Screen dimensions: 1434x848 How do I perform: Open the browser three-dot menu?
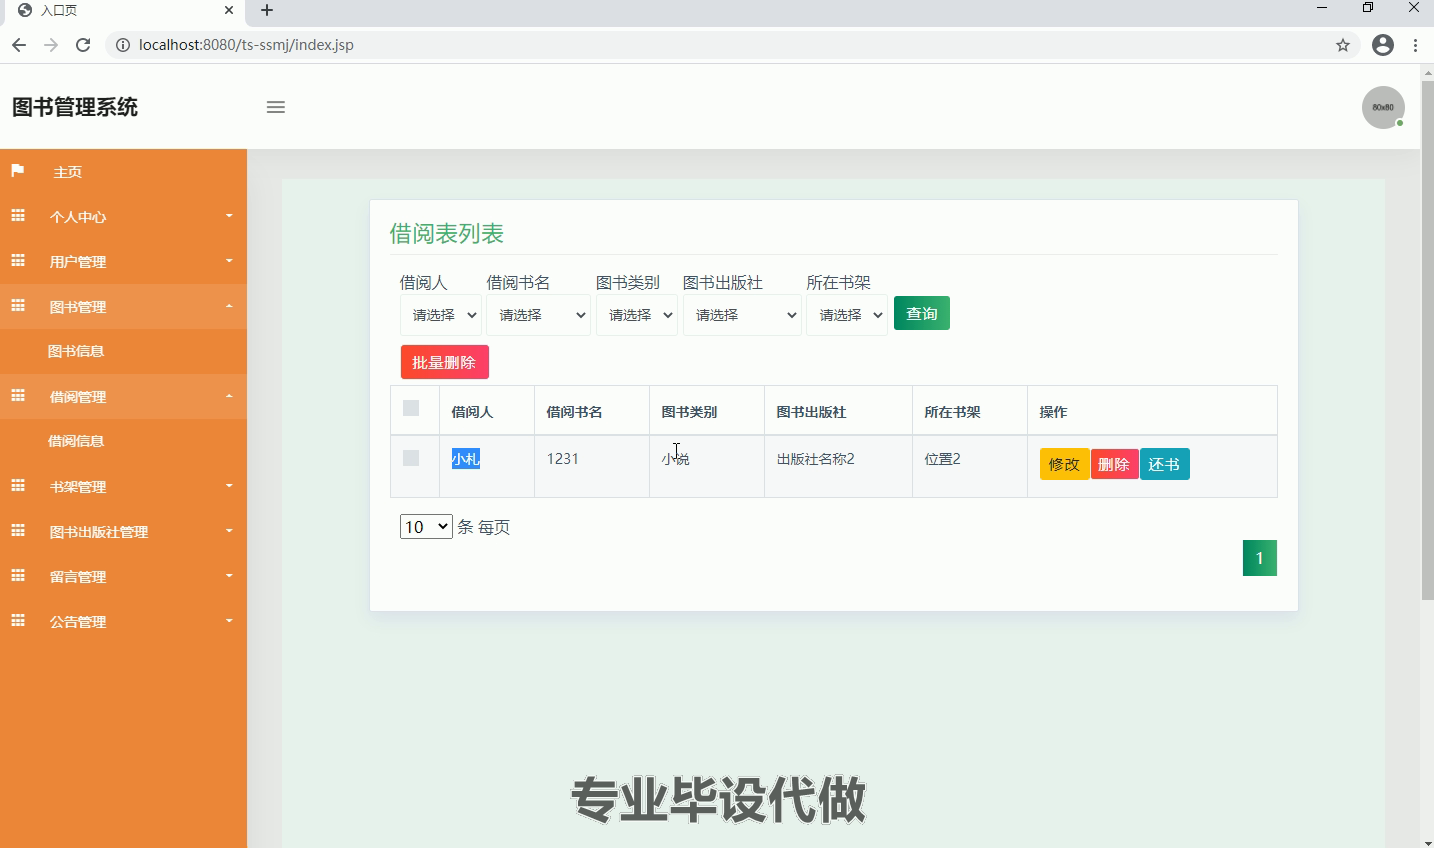(x=1415, y=45)
